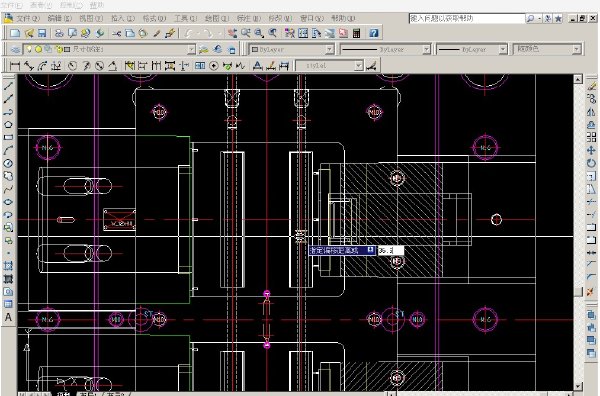Click the vertical scrollbar down arrow
Viewport: 600px width, 396px height.
(578, 386)
